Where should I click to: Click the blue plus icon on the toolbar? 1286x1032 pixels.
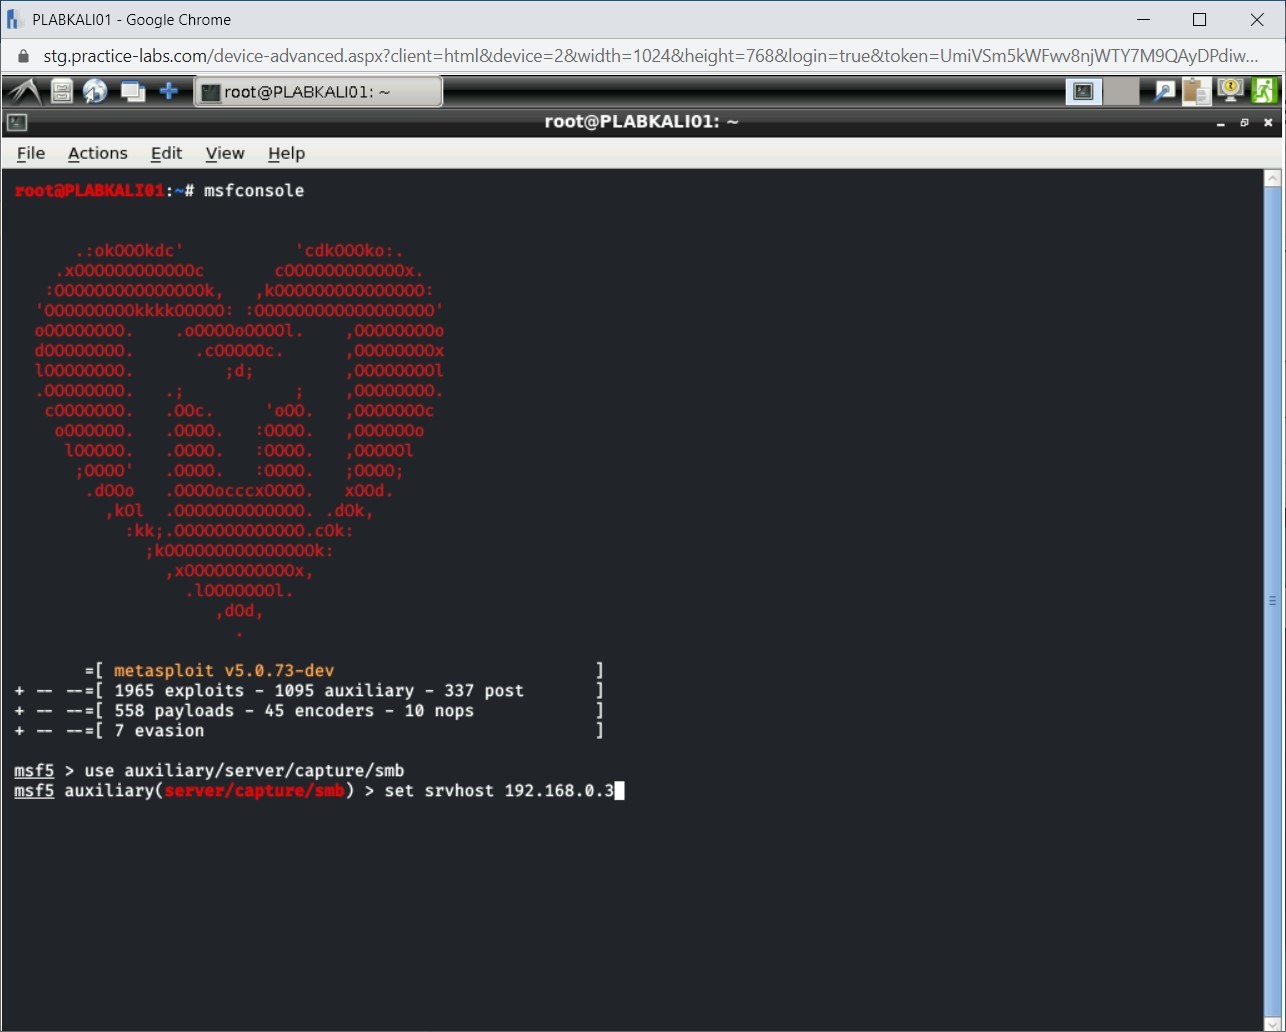click(x=170, y=91)
